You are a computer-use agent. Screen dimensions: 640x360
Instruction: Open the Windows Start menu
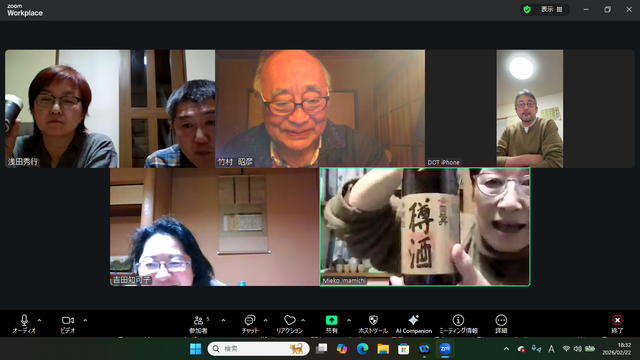point(196,349)
